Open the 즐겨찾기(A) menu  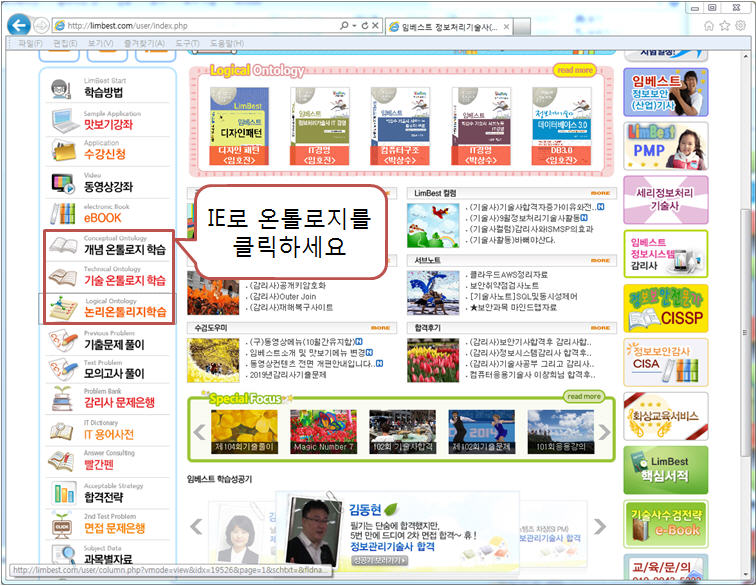[144, 43]
